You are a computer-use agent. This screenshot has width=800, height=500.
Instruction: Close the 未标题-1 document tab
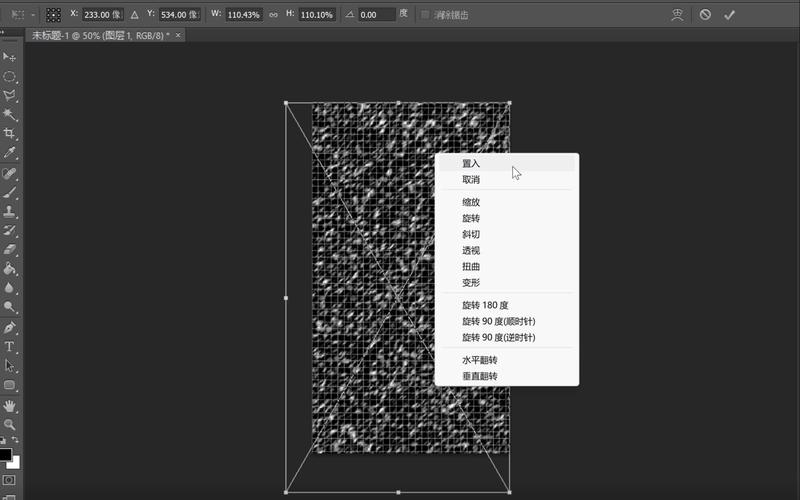pos(178,35)
